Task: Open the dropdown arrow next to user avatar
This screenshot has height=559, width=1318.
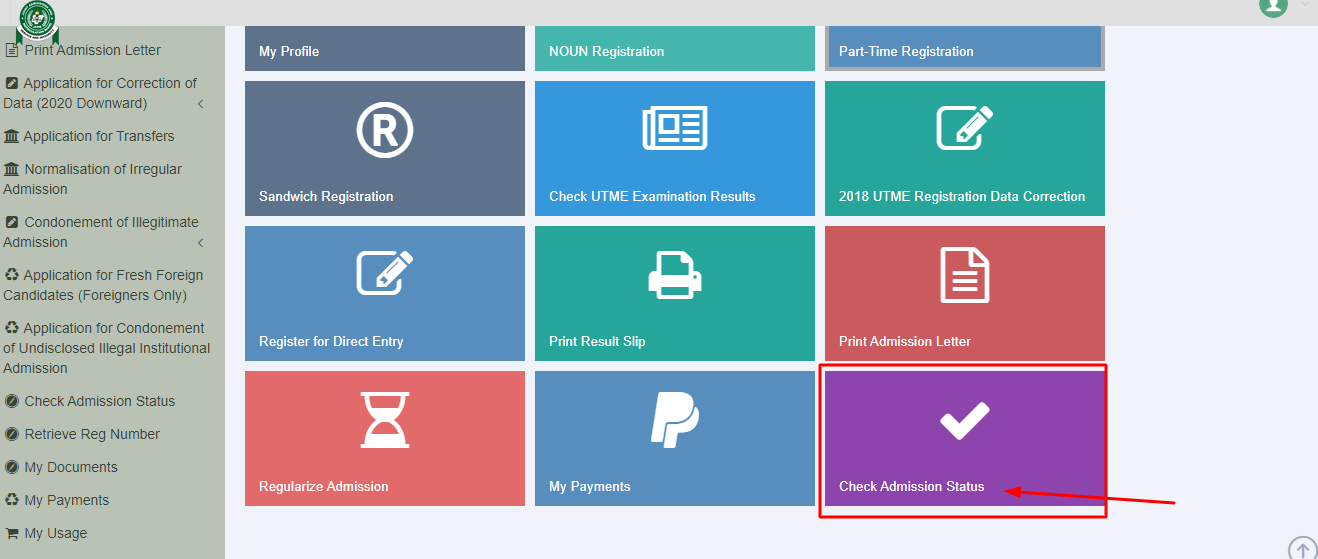Action: click(x=1305, y=4)
